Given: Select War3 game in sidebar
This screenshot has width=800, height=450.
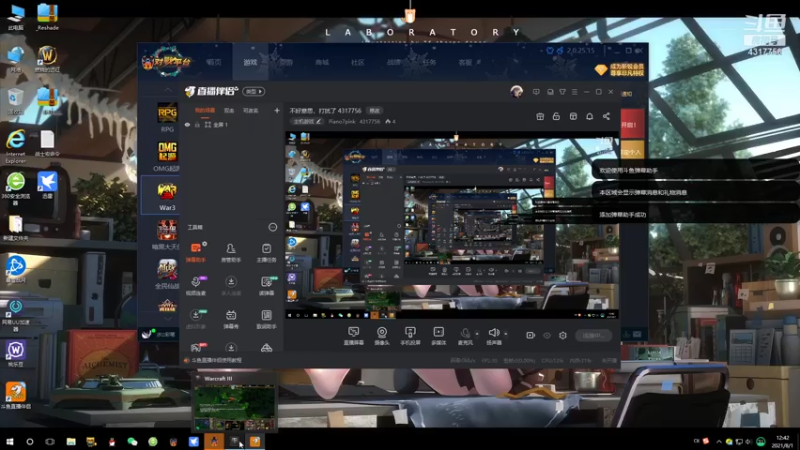Looking at the screenshot, I should pyautogui.click(x=167, y=196).
